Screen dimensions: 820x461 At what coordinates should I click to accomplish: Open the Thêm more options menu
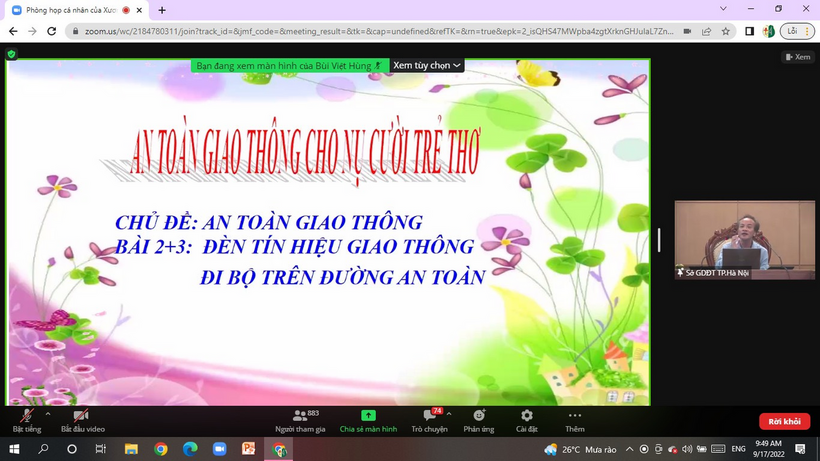pyautogui.click(x=574, y=419)
